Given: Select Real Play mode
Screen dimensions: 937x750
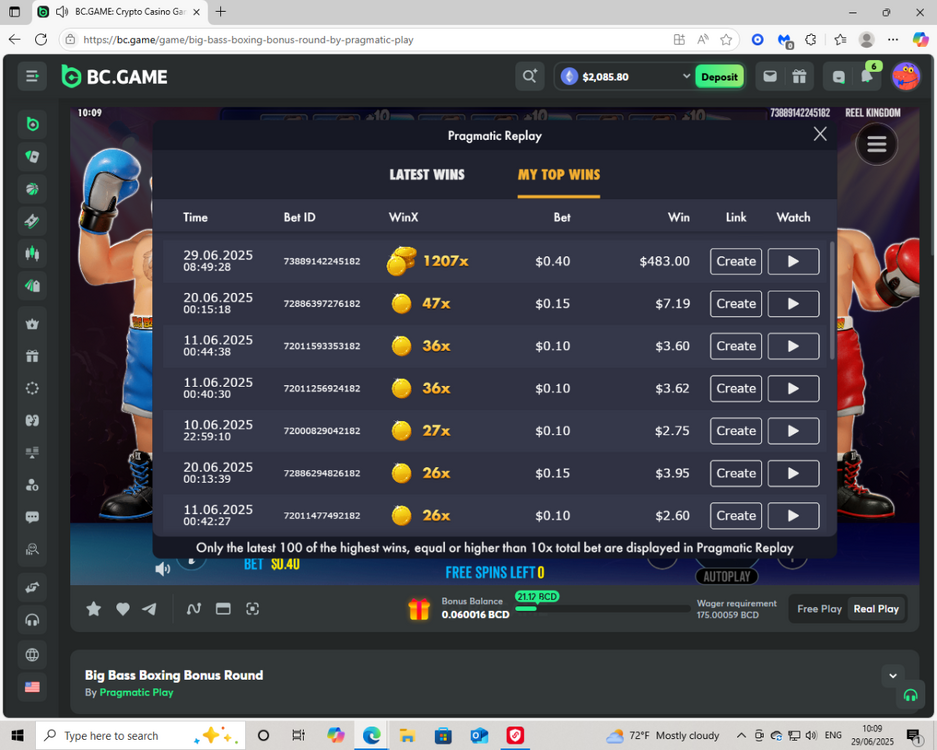Looking at the screenshot, I should point(875,609).
